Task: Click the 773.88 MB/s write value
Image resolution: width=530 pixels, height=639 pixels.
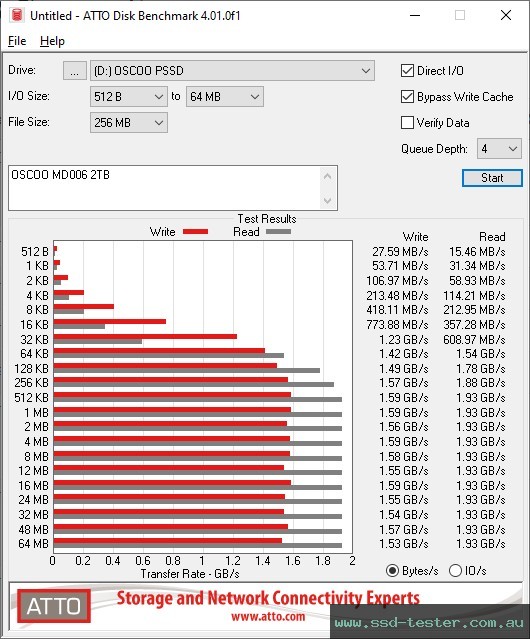Action: pyautogui.click(x=397, y=325)
